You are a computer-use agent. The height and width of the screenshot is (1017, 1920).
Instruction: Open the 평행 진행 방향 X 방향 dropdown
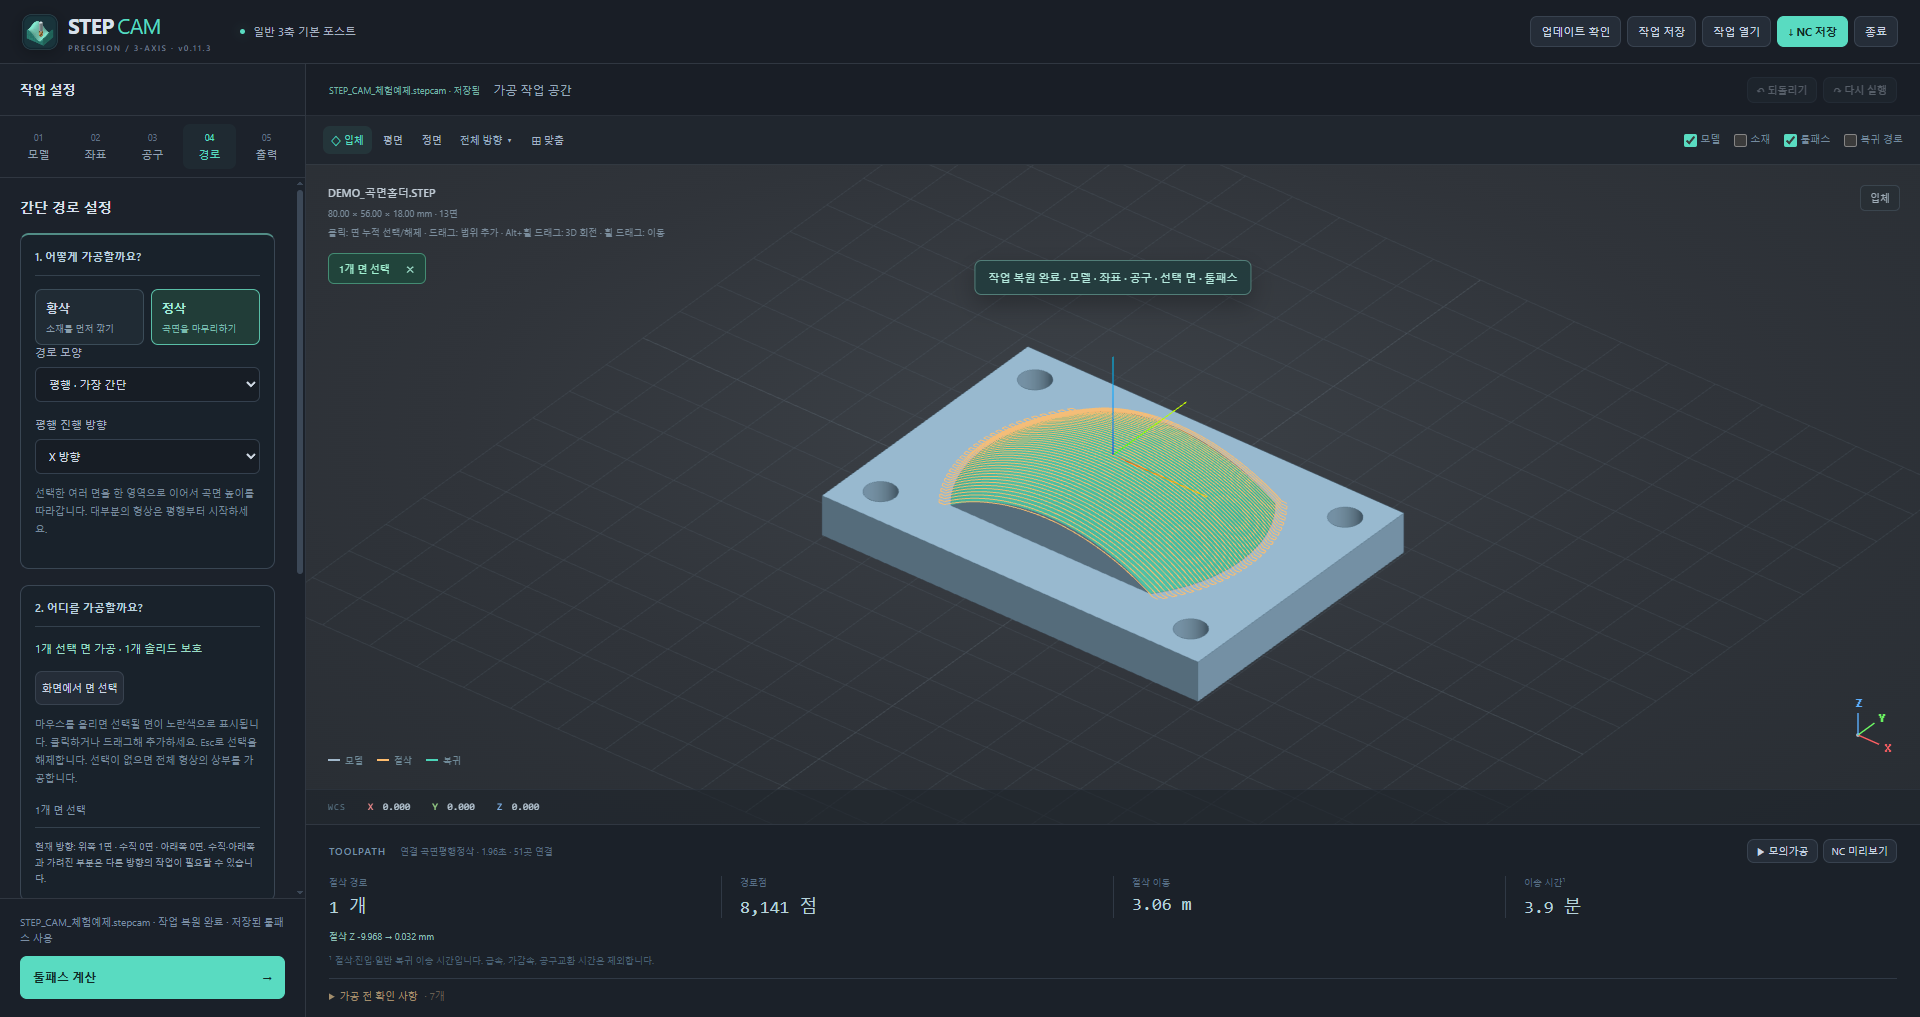point(147,457)
